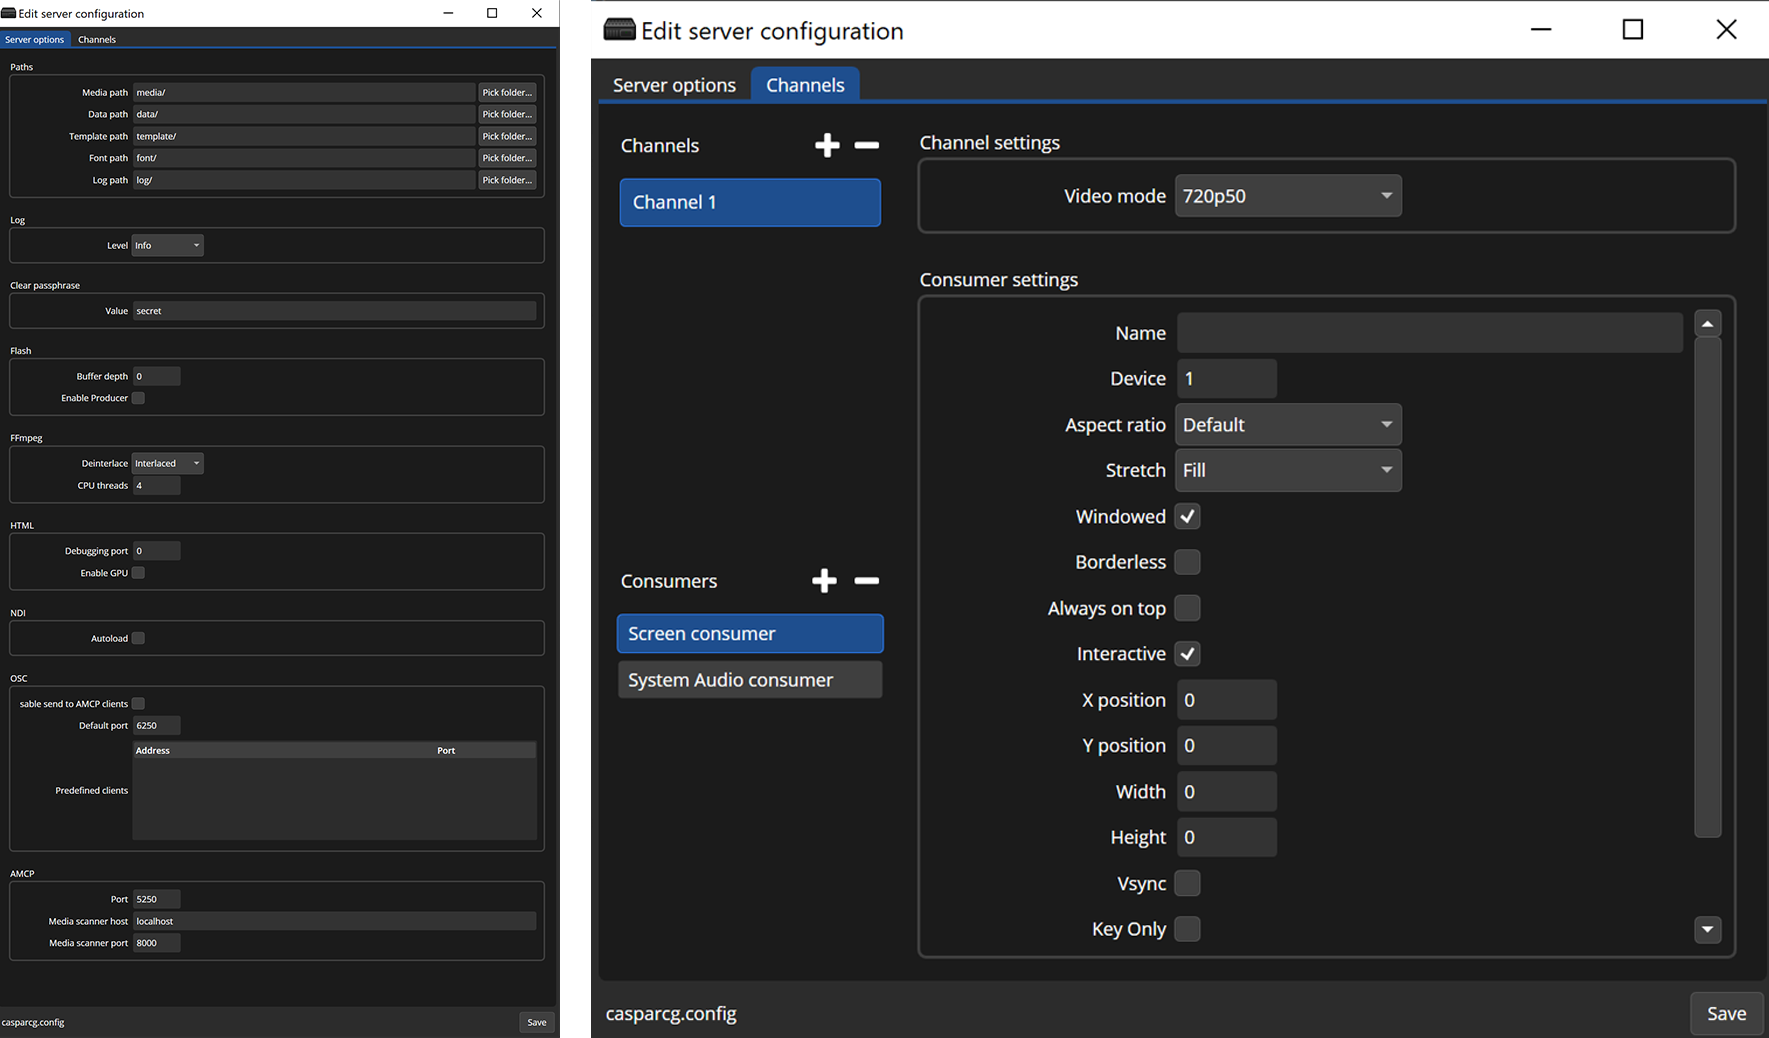Disable the Windowed option
This screenshot has height=1038, width=1769.
pyautogui.click(x=1187, y=516)
